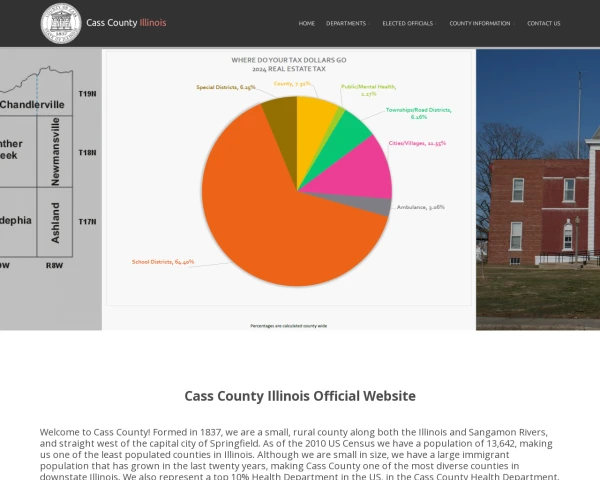The height and width of the screenshot is (480, 600).
Task: Click the brick courthouse photo slide
Action: coord(538,189)
